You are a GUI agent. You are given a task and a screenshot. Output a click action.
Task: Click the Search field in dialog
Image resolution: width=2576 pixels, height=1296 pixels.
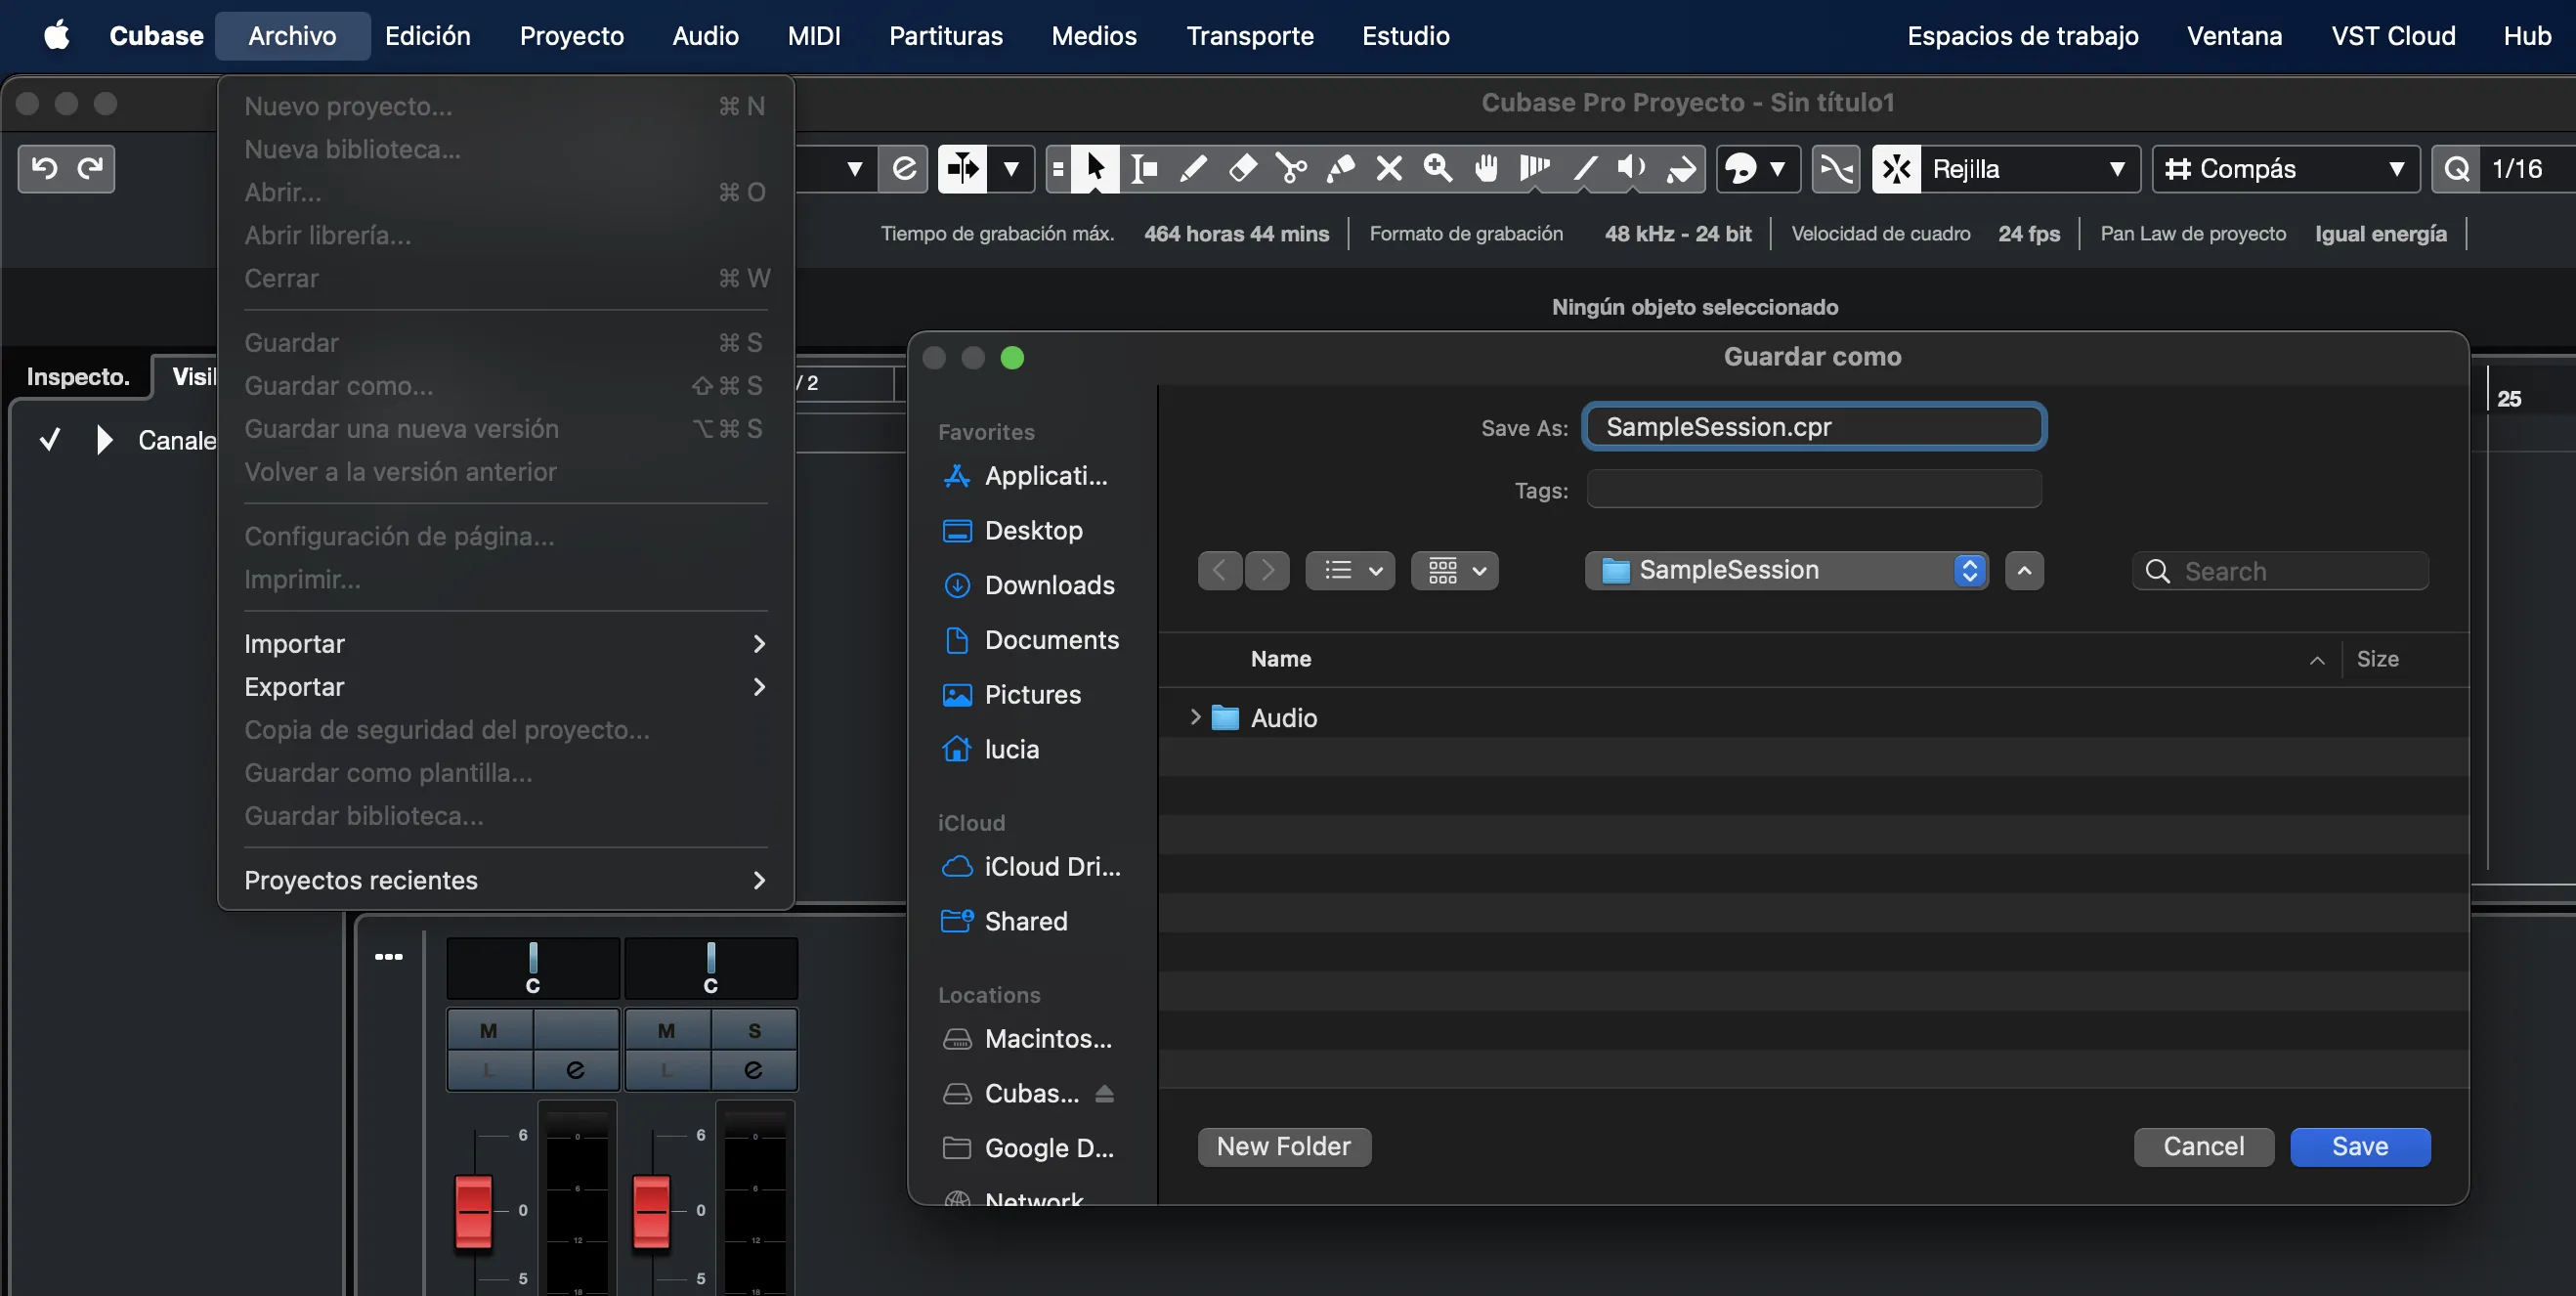pyautogui.click(x=2280, y=571)
